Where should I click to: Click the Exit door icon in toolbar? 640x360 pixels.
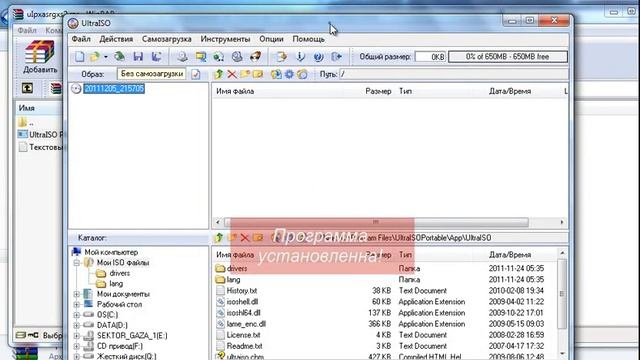click(336, 56)
